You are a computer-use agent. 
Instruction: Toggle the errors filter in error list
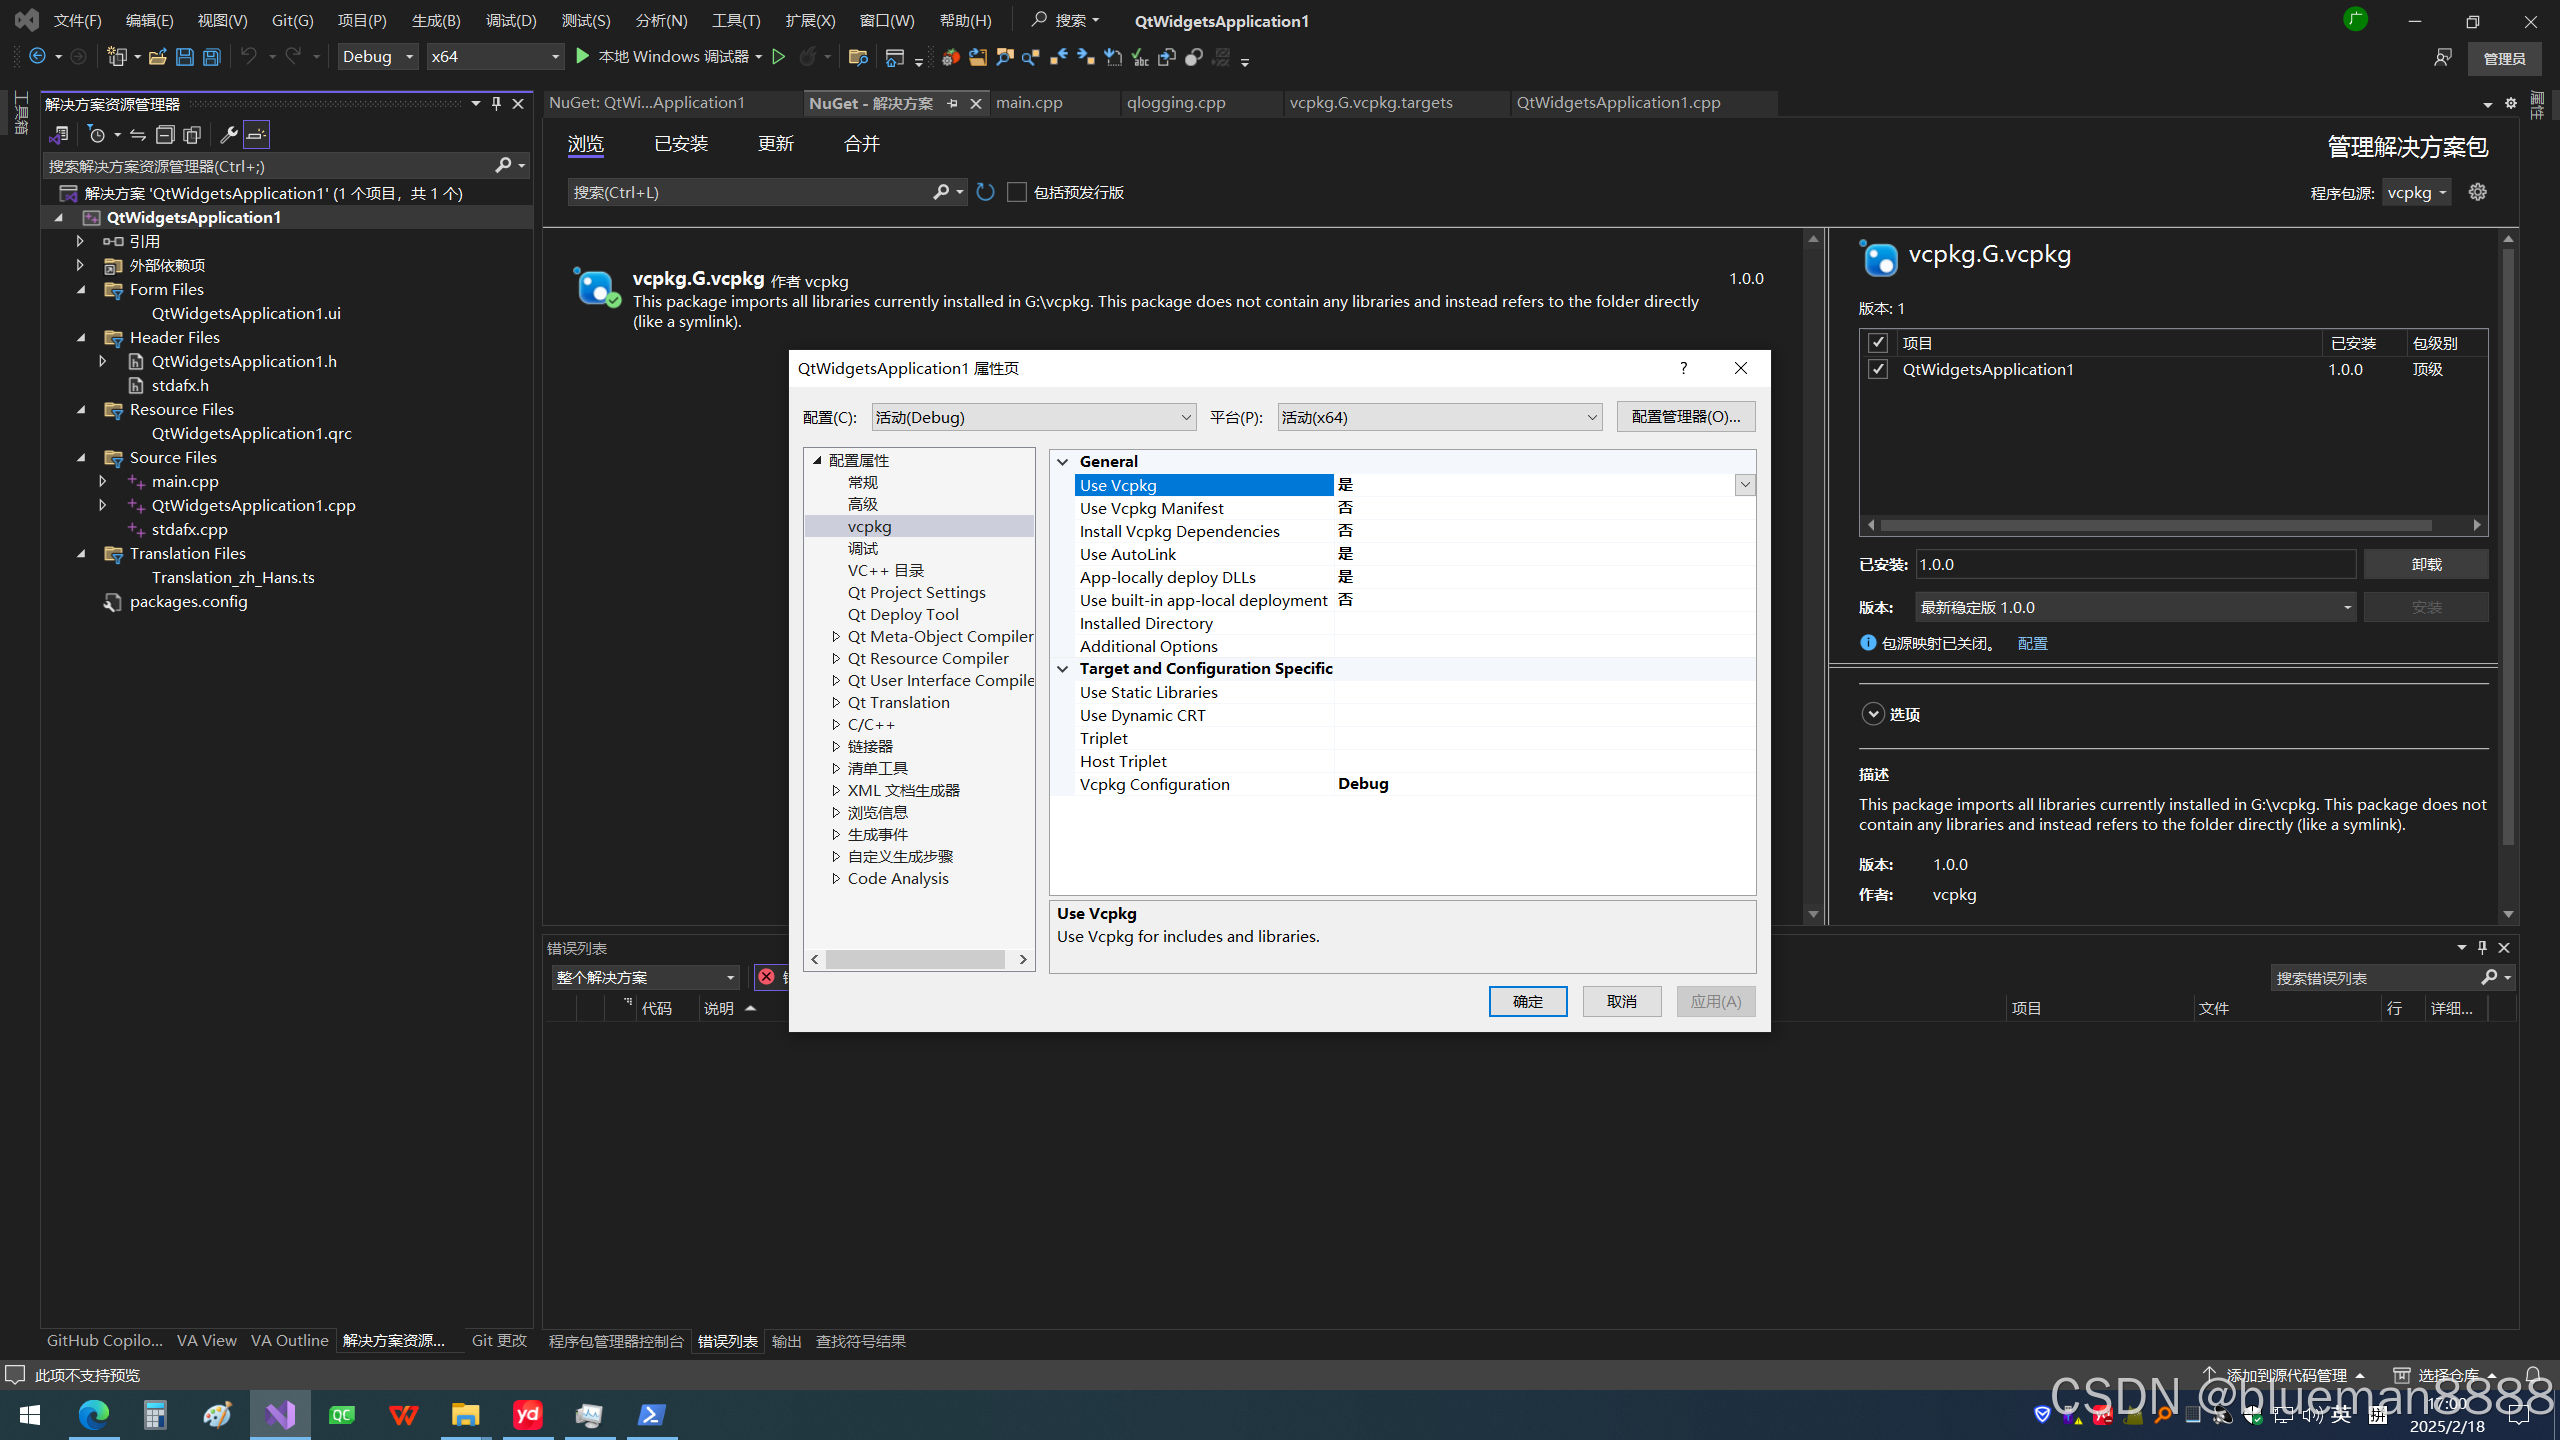pyautogui.click(x=772, y=977)
